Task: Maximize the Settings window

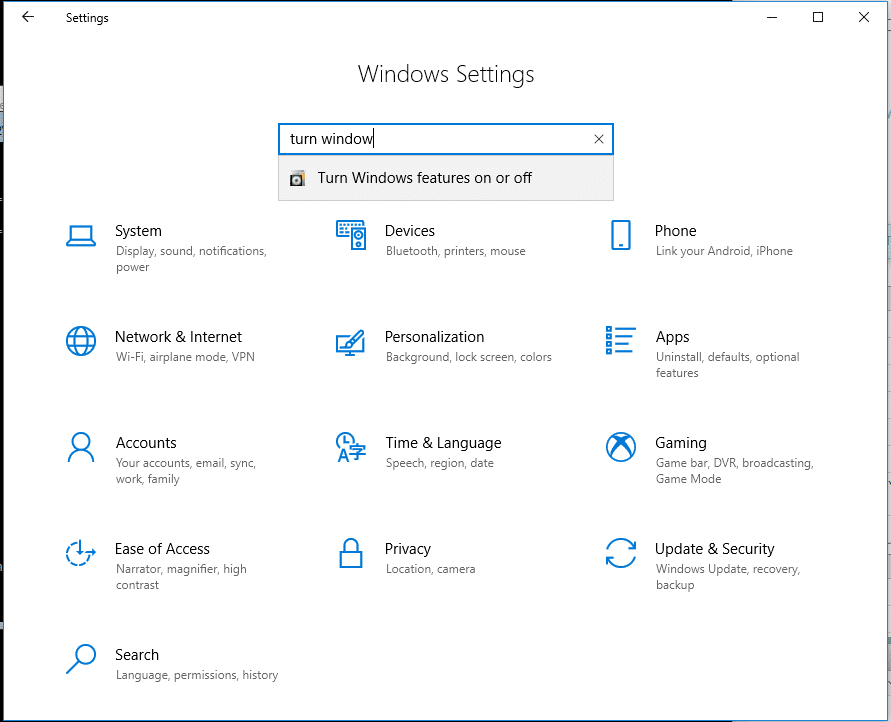Action: pyautogui.click(x=818, y=17)
